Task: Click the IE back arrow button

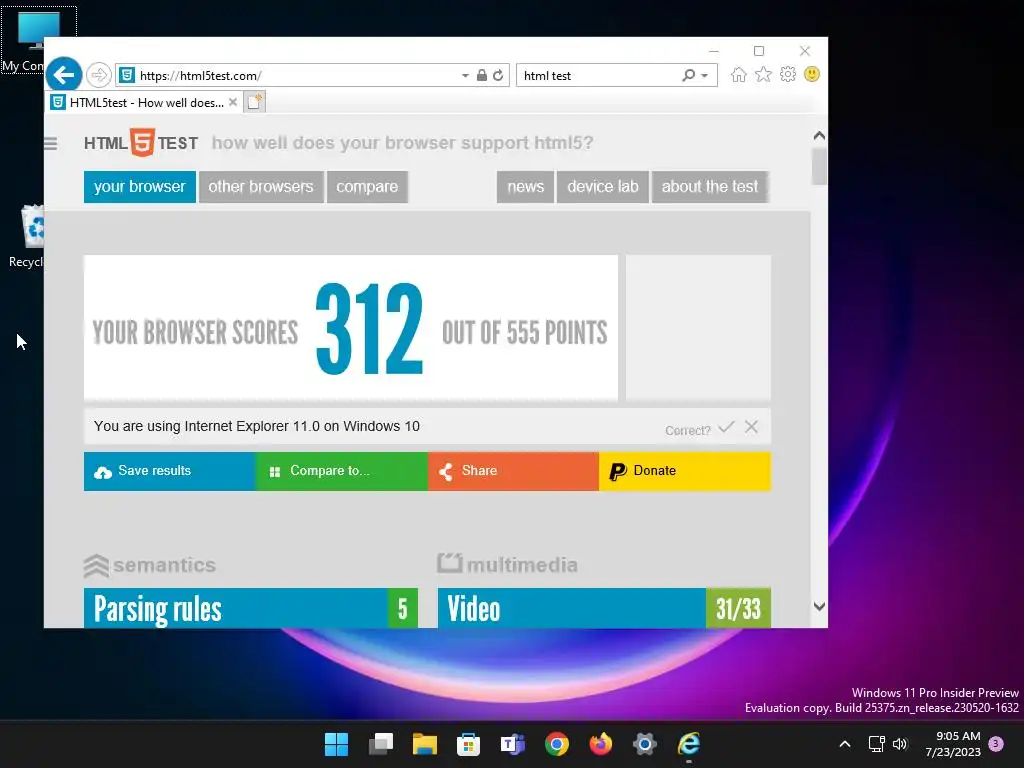Action: pos(63,75)
